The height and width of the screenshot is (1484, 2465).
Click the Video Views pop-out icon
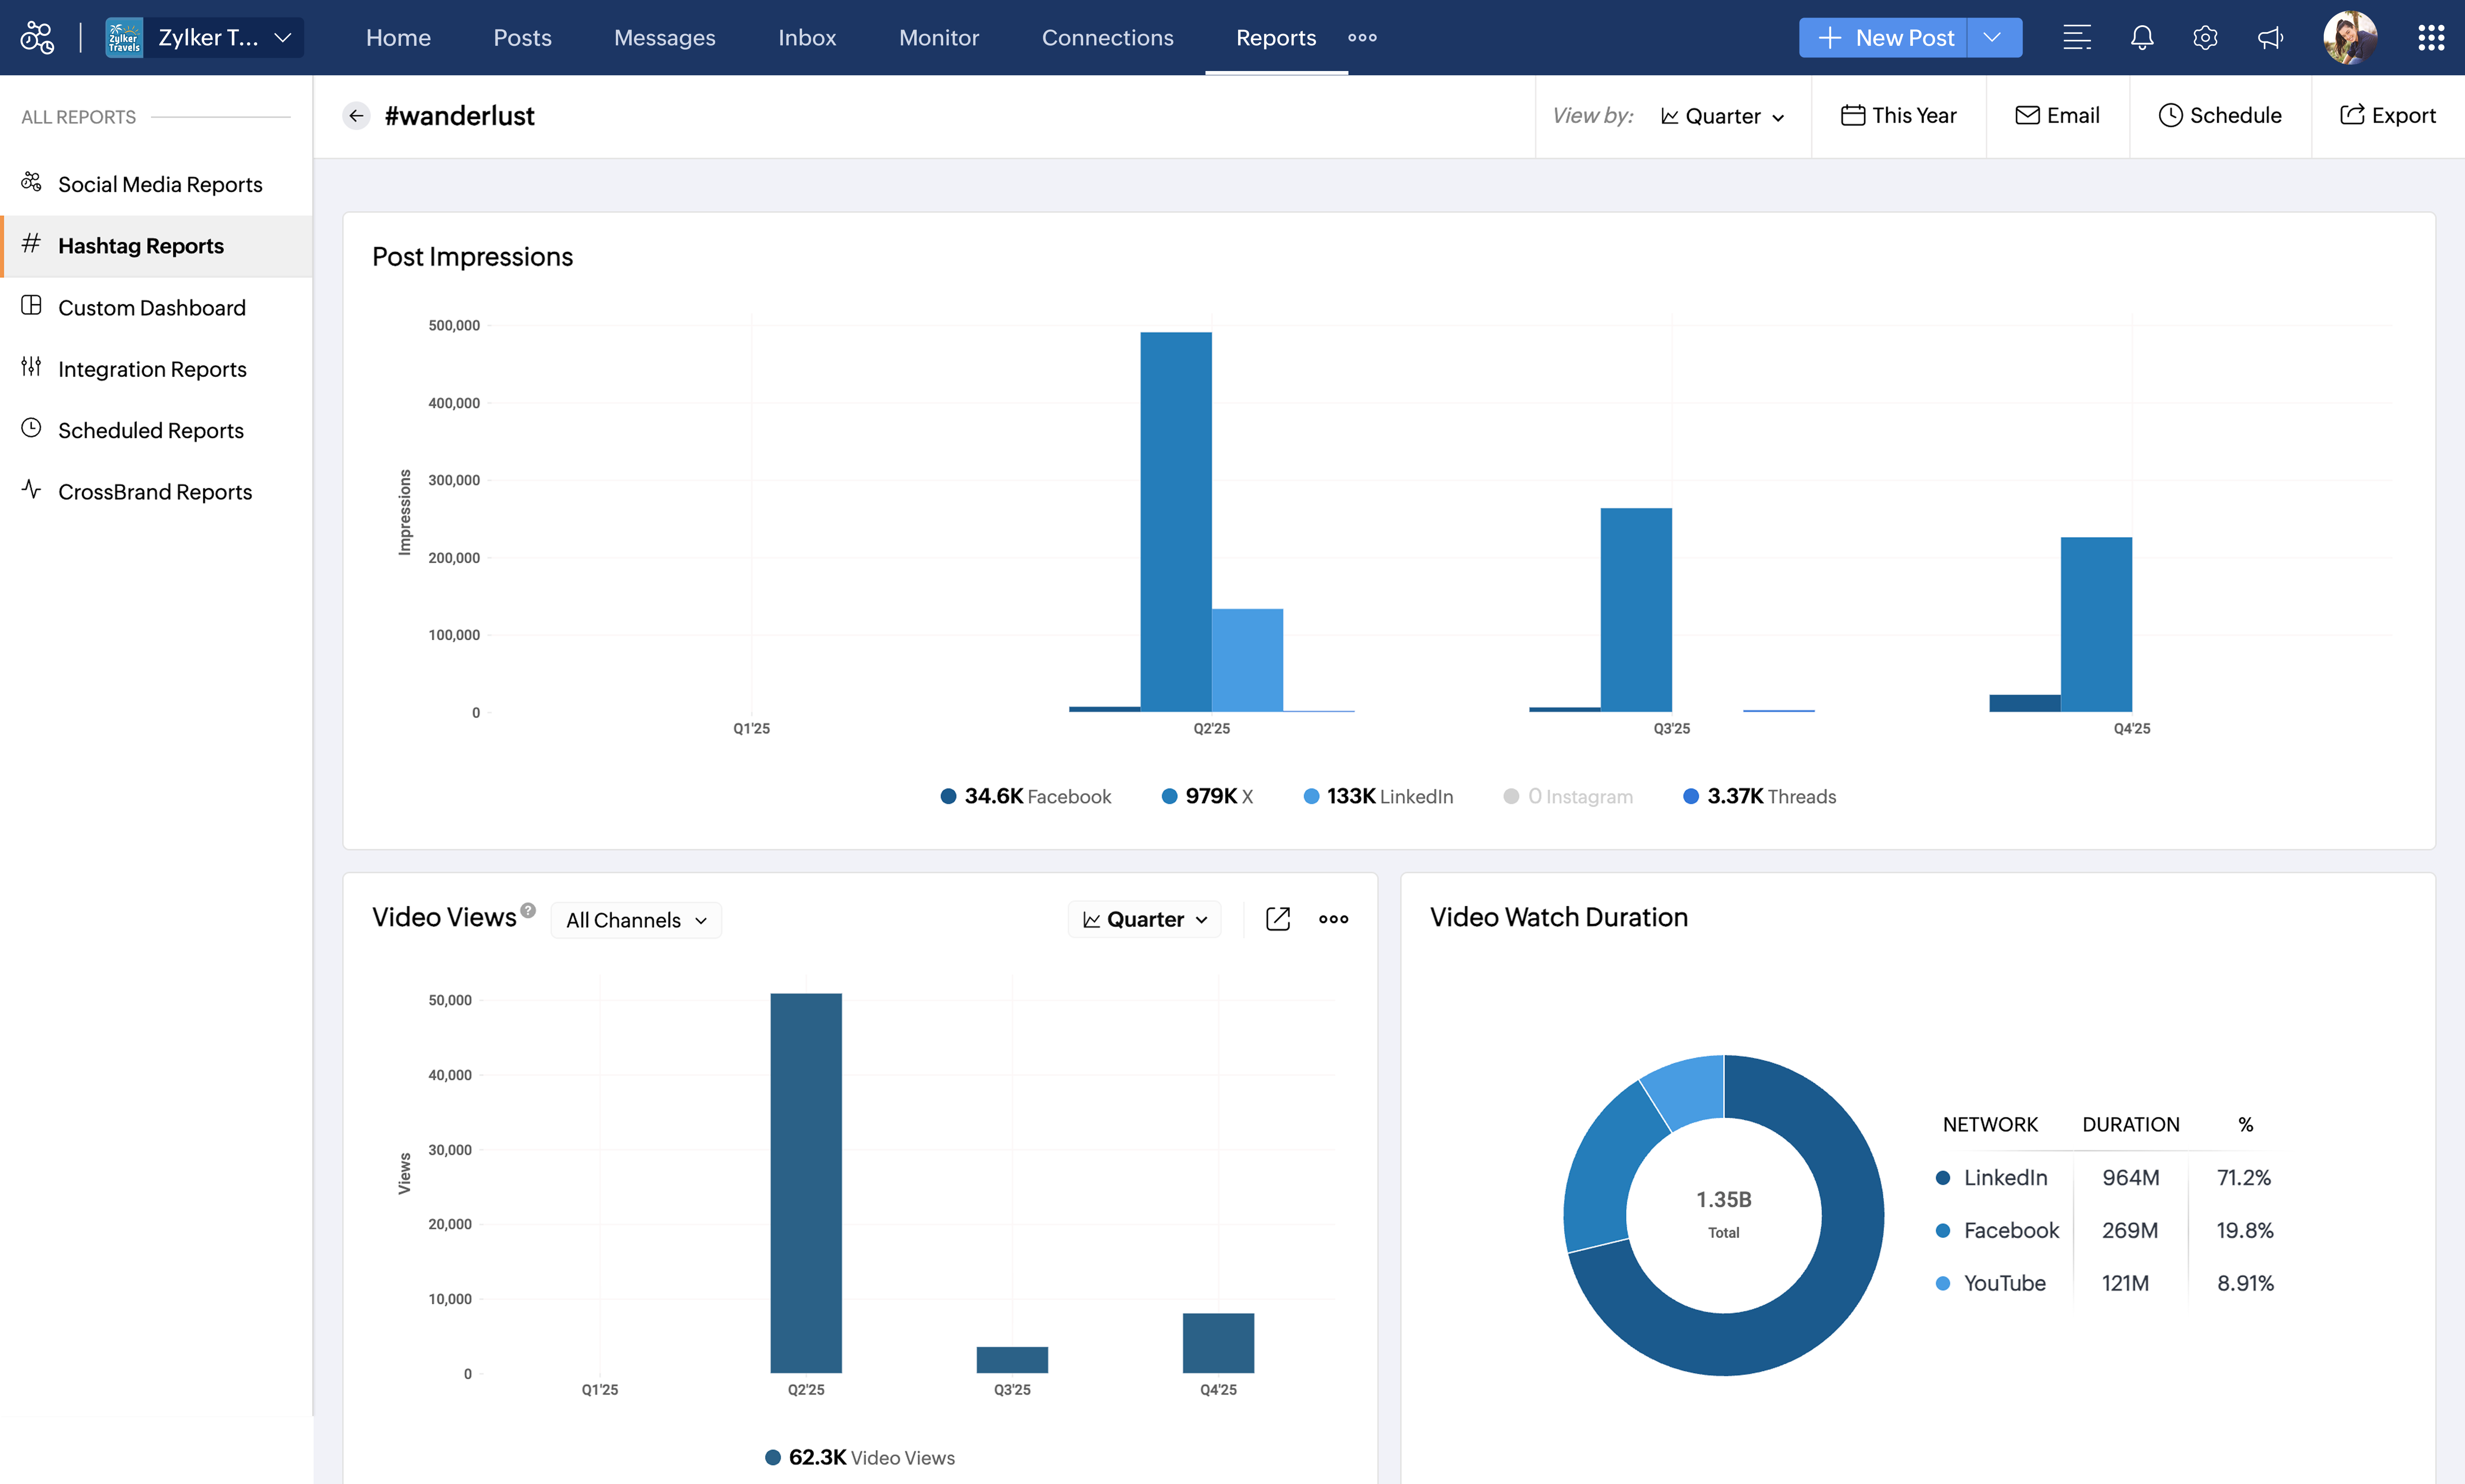1277,919
